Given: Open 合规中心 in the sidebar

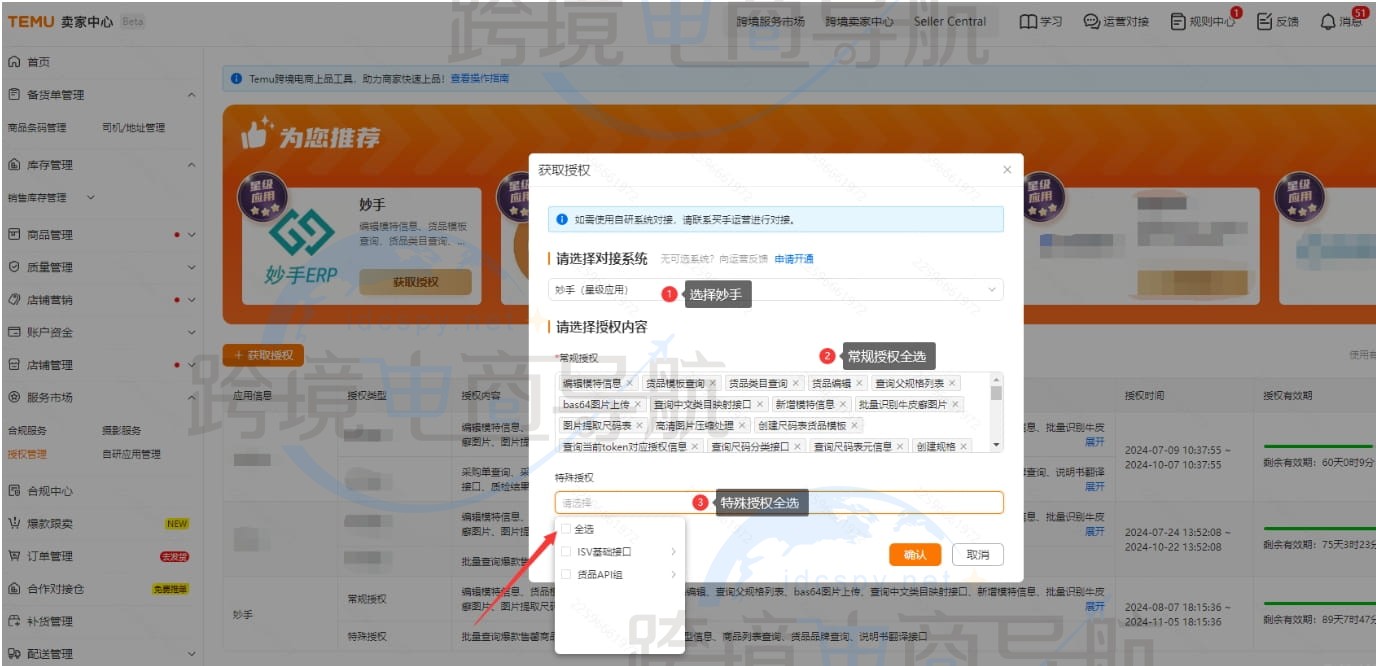Looking at the screenshot, I should click(x=48, y=490).
